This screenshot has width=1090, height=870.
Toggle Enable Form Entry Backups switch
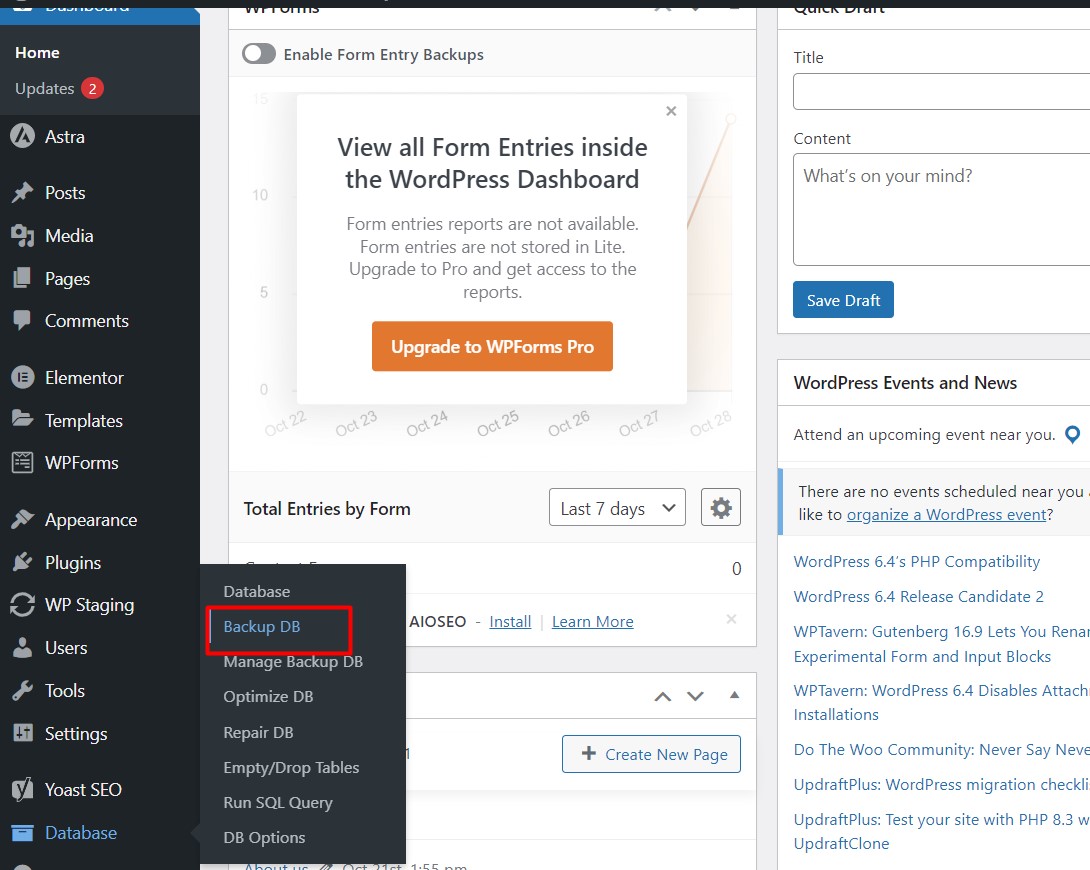coord(259,54)
